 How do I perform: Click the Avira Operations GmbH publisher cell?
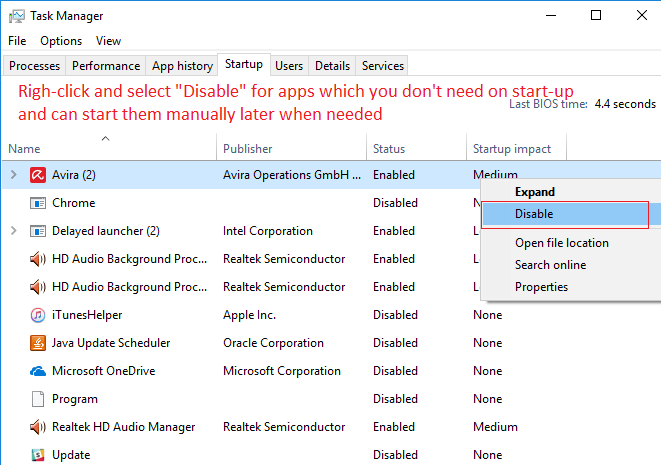[292, 175]
